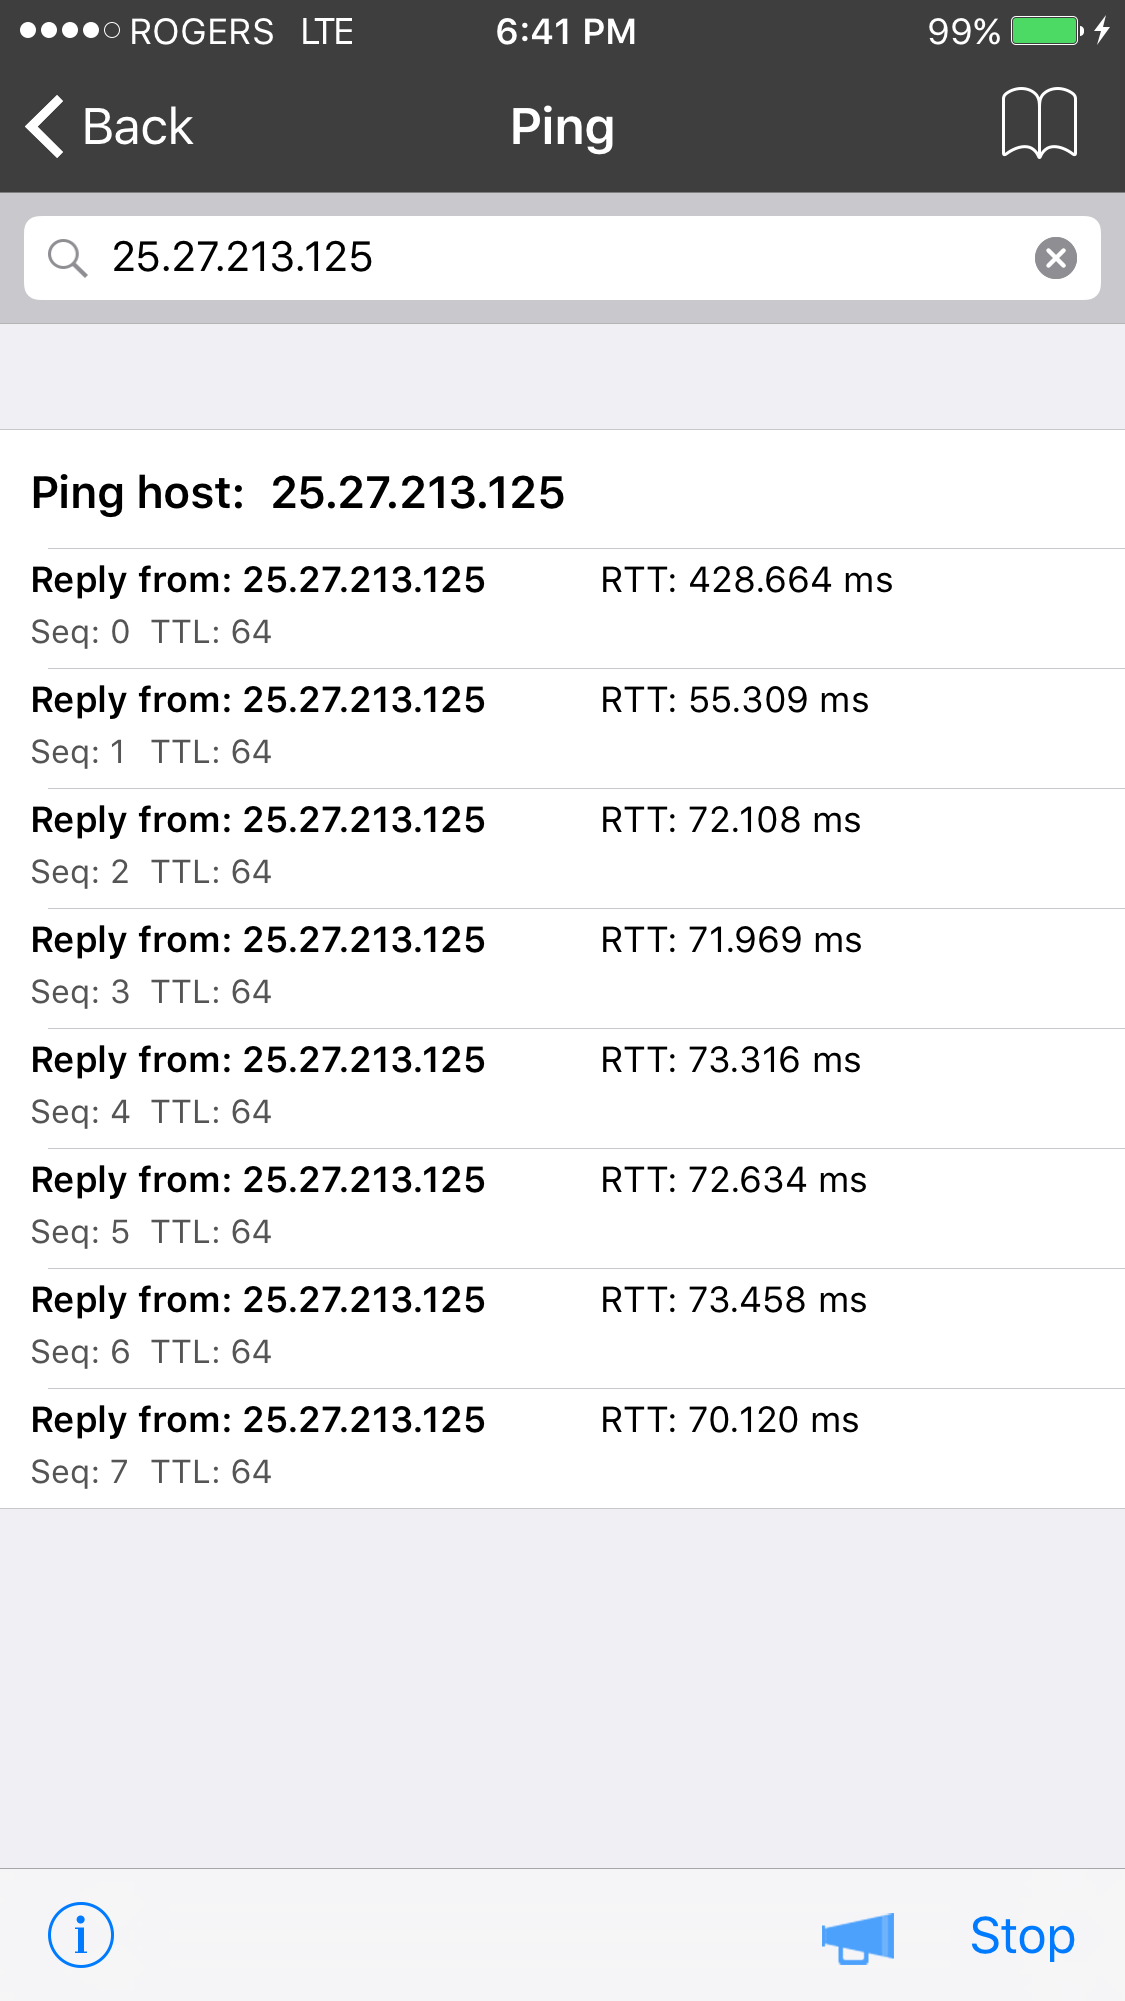Select the reply with RTT 55.309 ms
The width and height of the screenshot is (1125, 2001).
point(562,728)
